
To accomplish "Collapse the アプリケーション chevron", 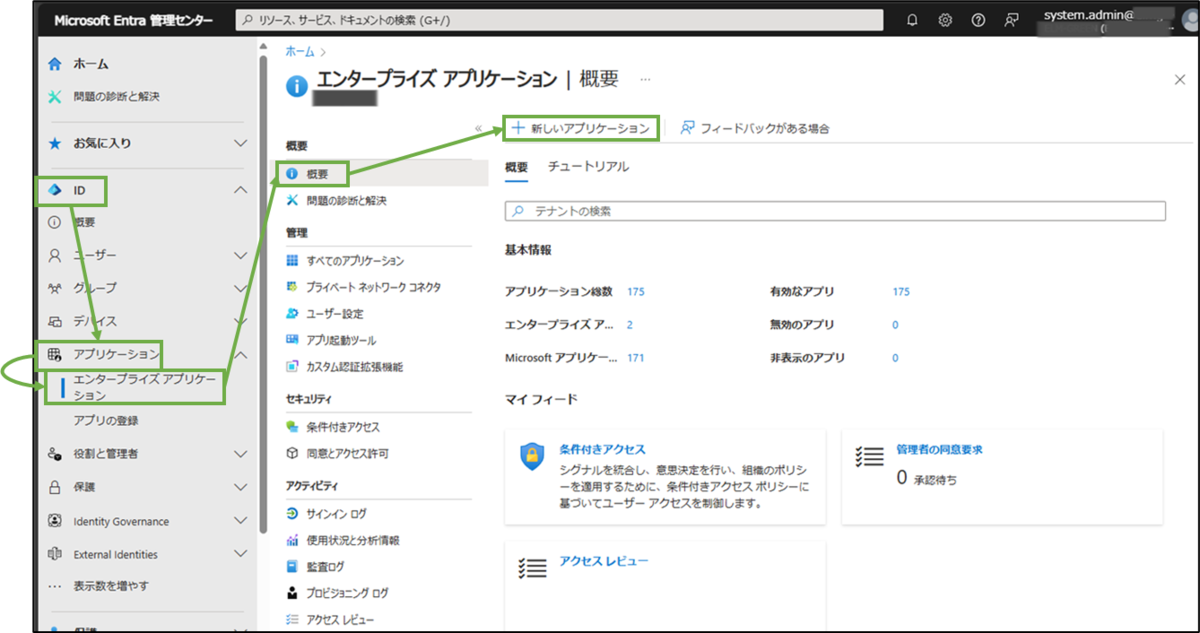I will 240,354.
